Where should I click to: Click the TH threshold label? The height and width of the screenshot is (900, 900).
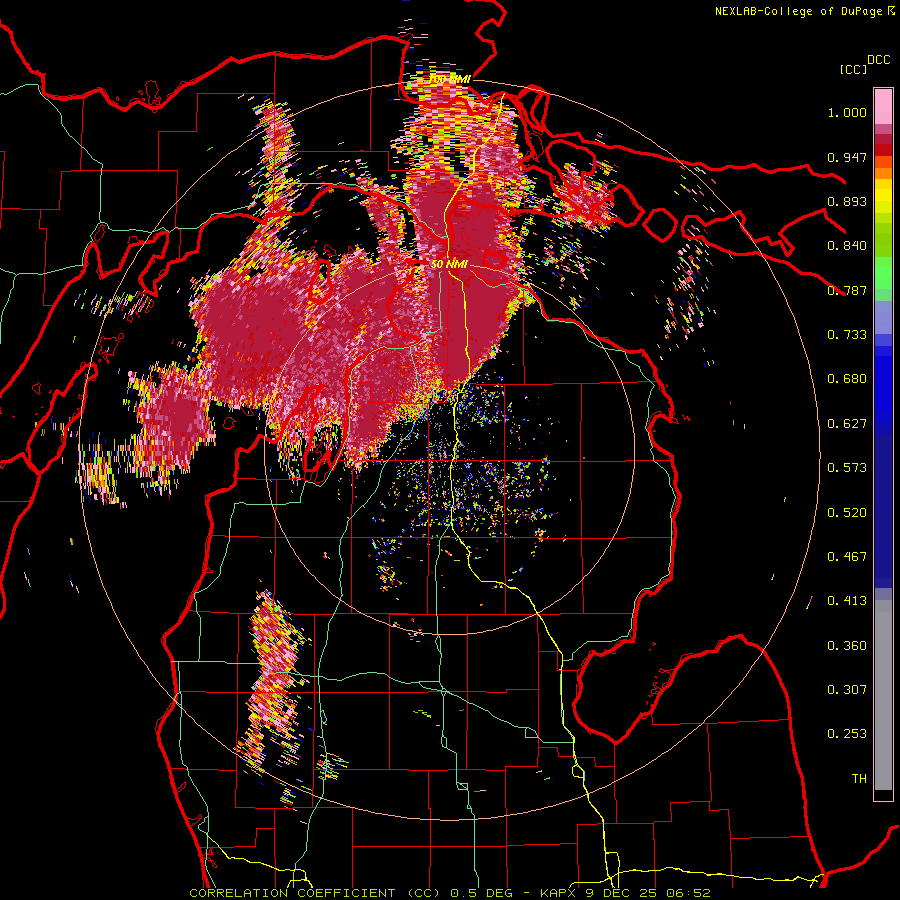coord(859,779)
